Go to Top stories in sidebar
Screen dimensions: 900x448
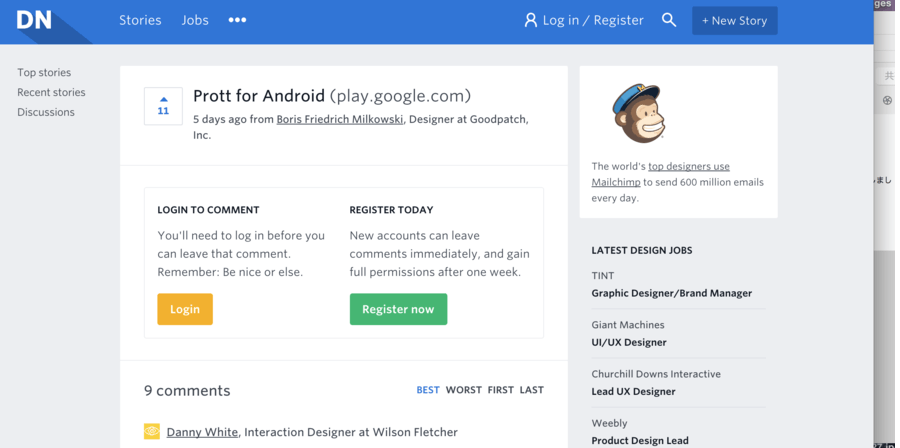[44, 72]
